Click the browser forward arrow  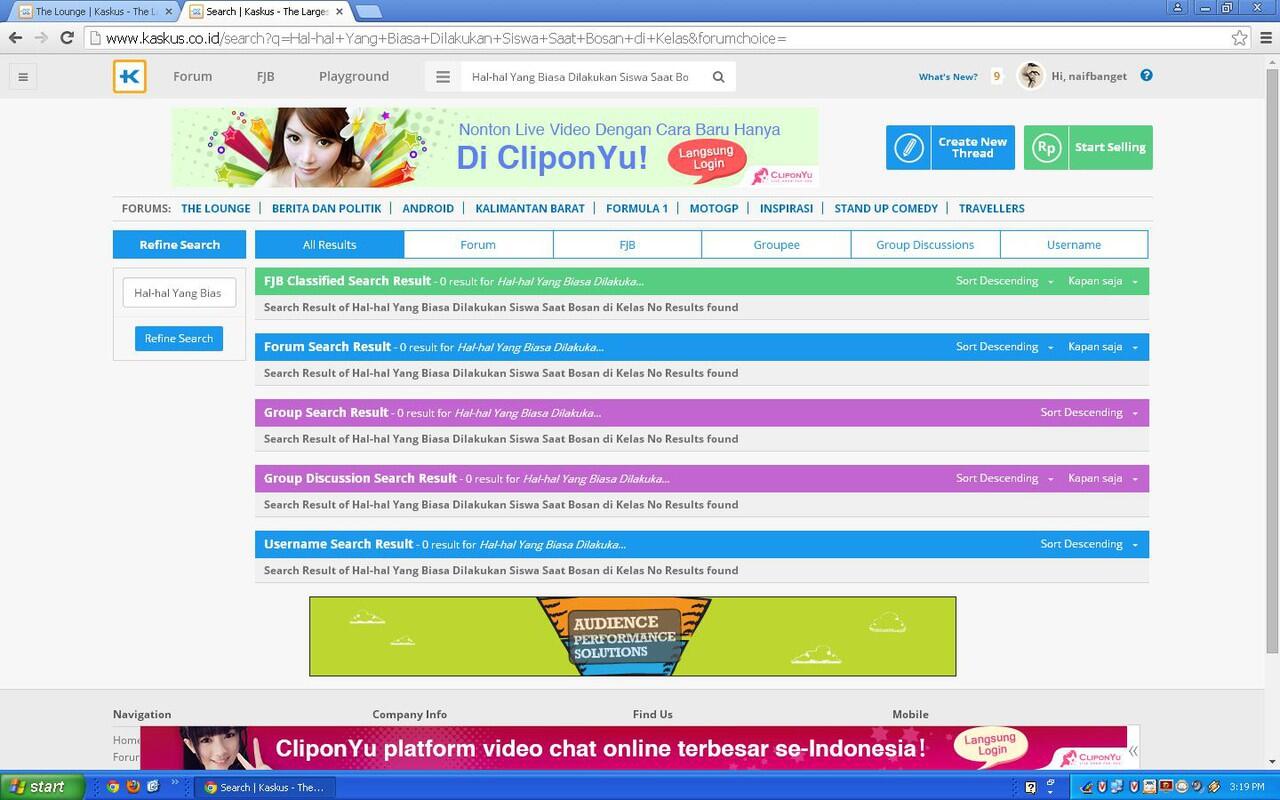41,38
